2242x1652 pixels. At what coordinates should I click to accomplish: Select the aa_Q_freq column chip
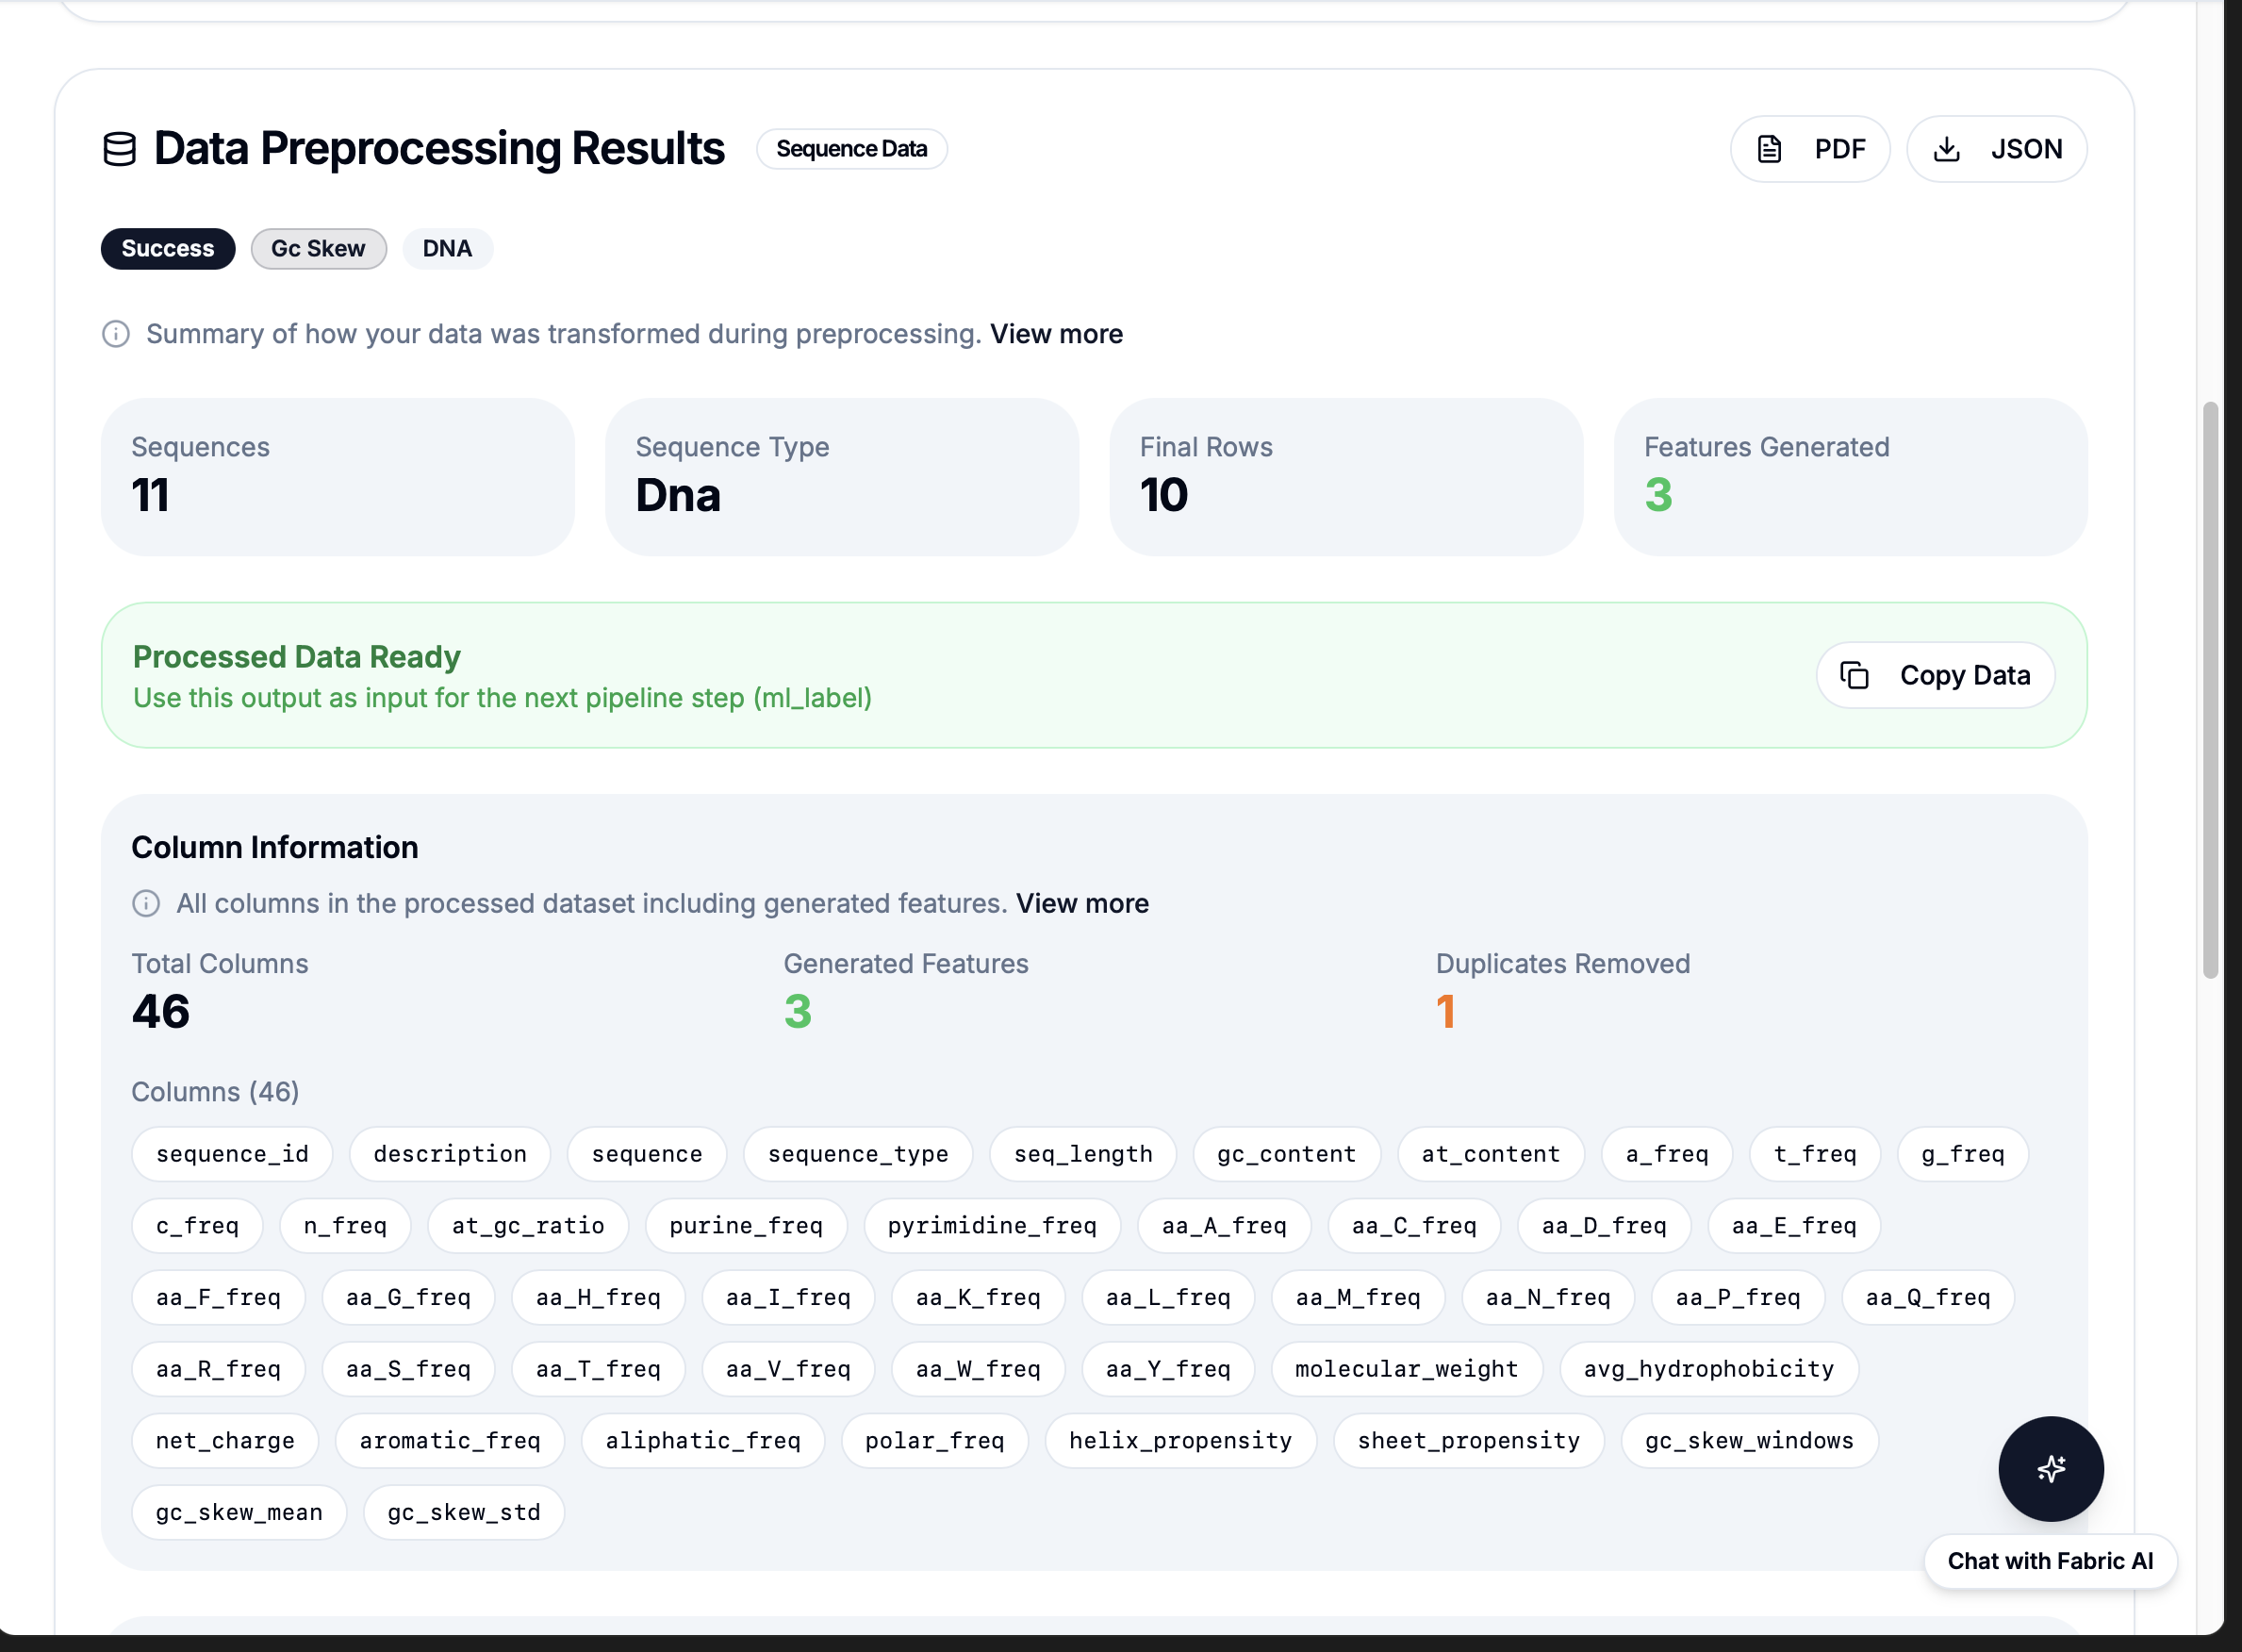tap(1928, 1298)
